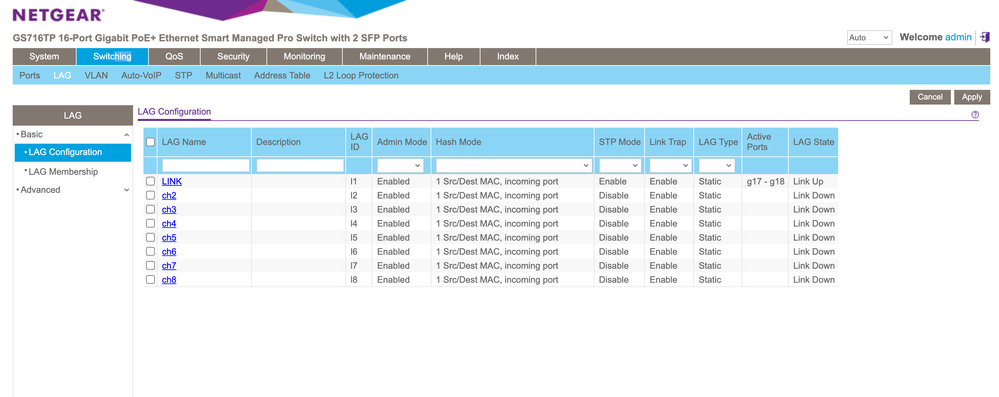Check the box for the ch8 row
Viewport: 999px width, 397px height.
(x=150, y=280)
